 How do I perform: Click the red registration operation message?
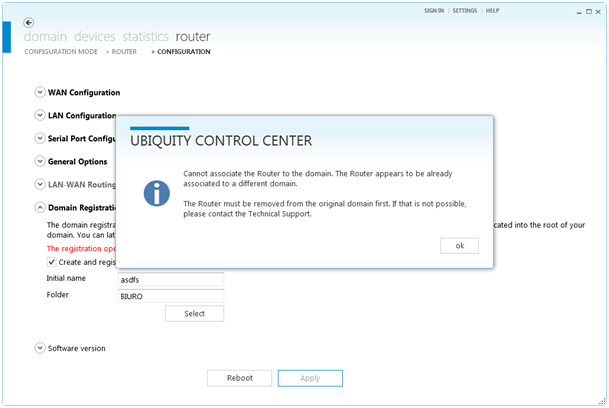81,249
